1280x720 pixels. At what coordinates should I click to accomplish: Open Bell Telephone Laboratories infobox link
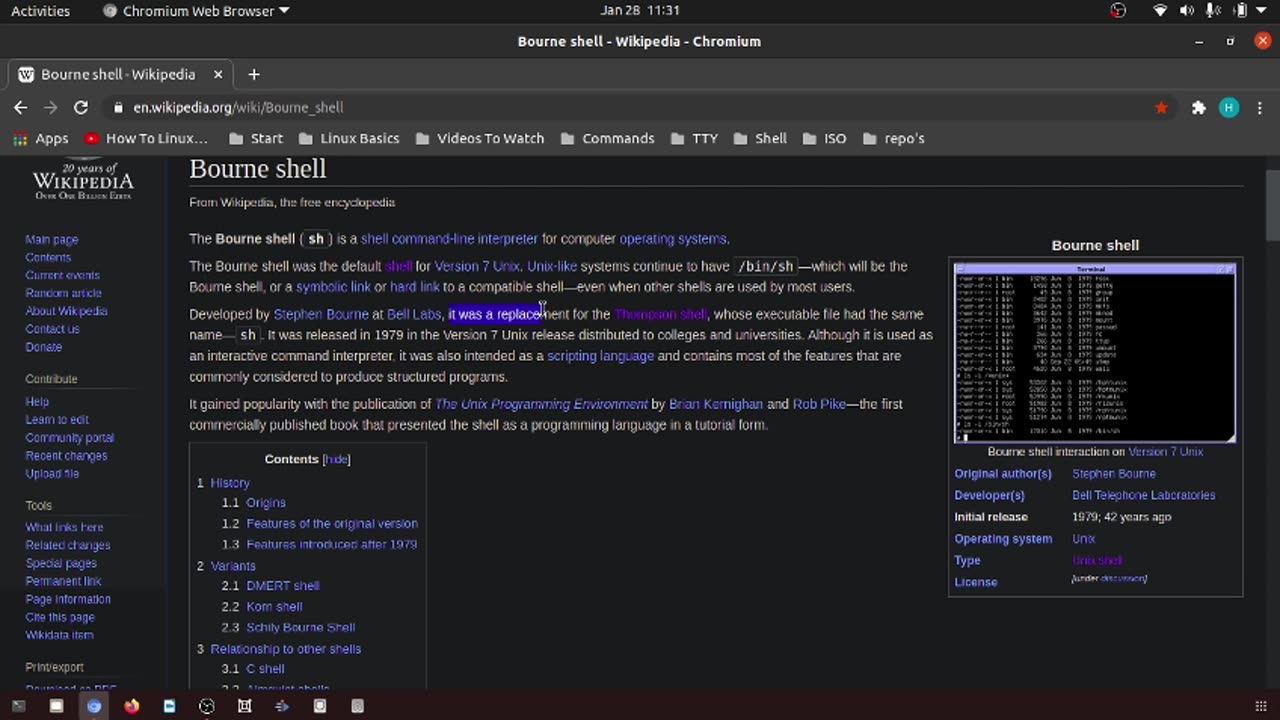point(1143,495)
